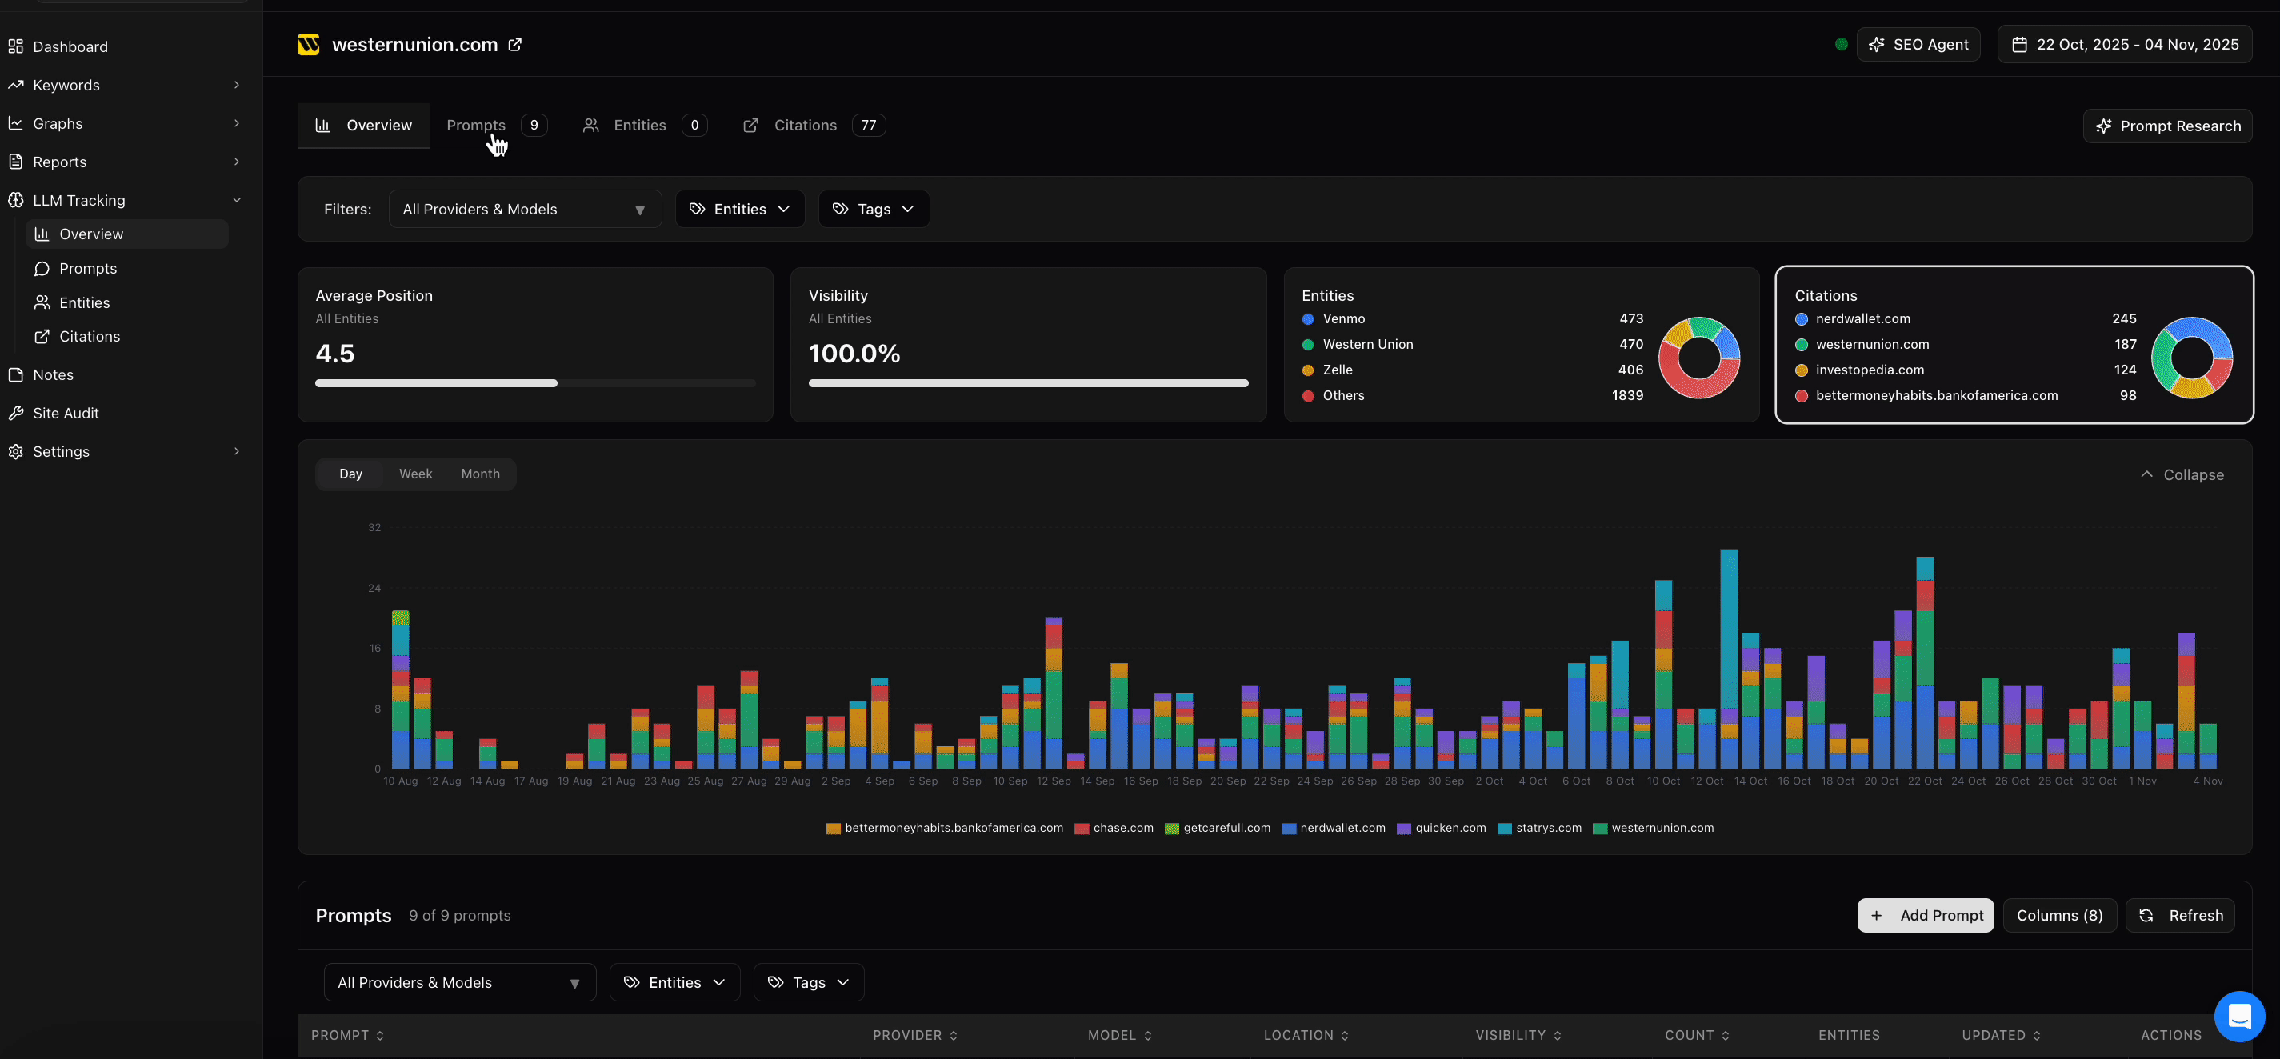Click the Refresh icon in Prompts table
Image resolution: width=2280 pixels, height=1059 pixels.
point(2146,916)
